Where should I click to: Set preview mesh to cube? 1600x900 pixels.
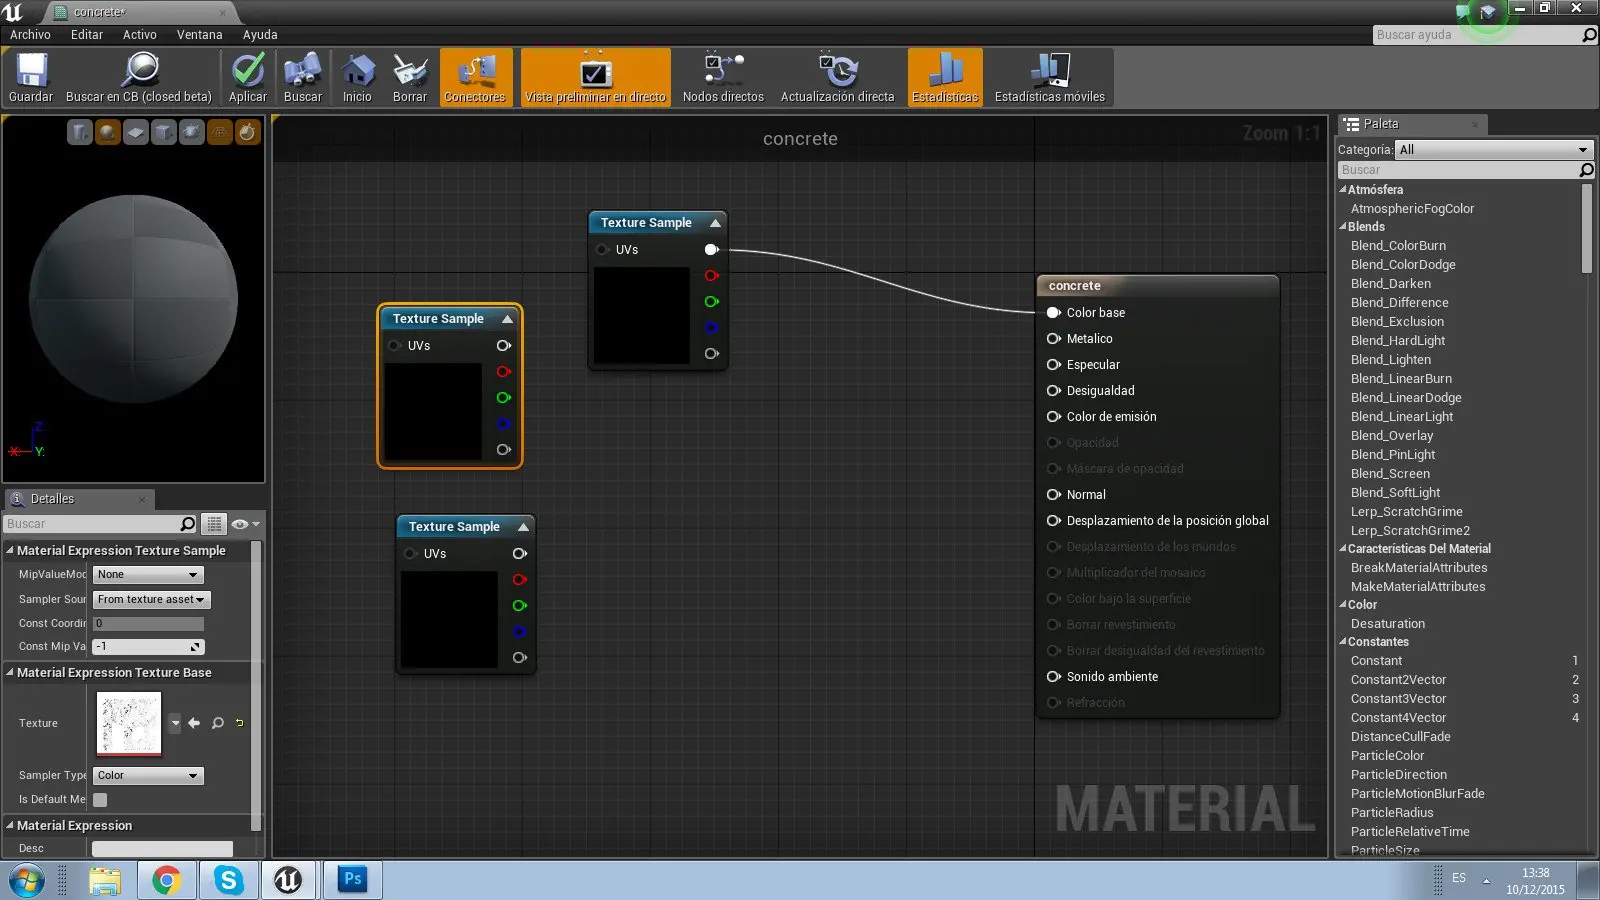coord(164,132)
